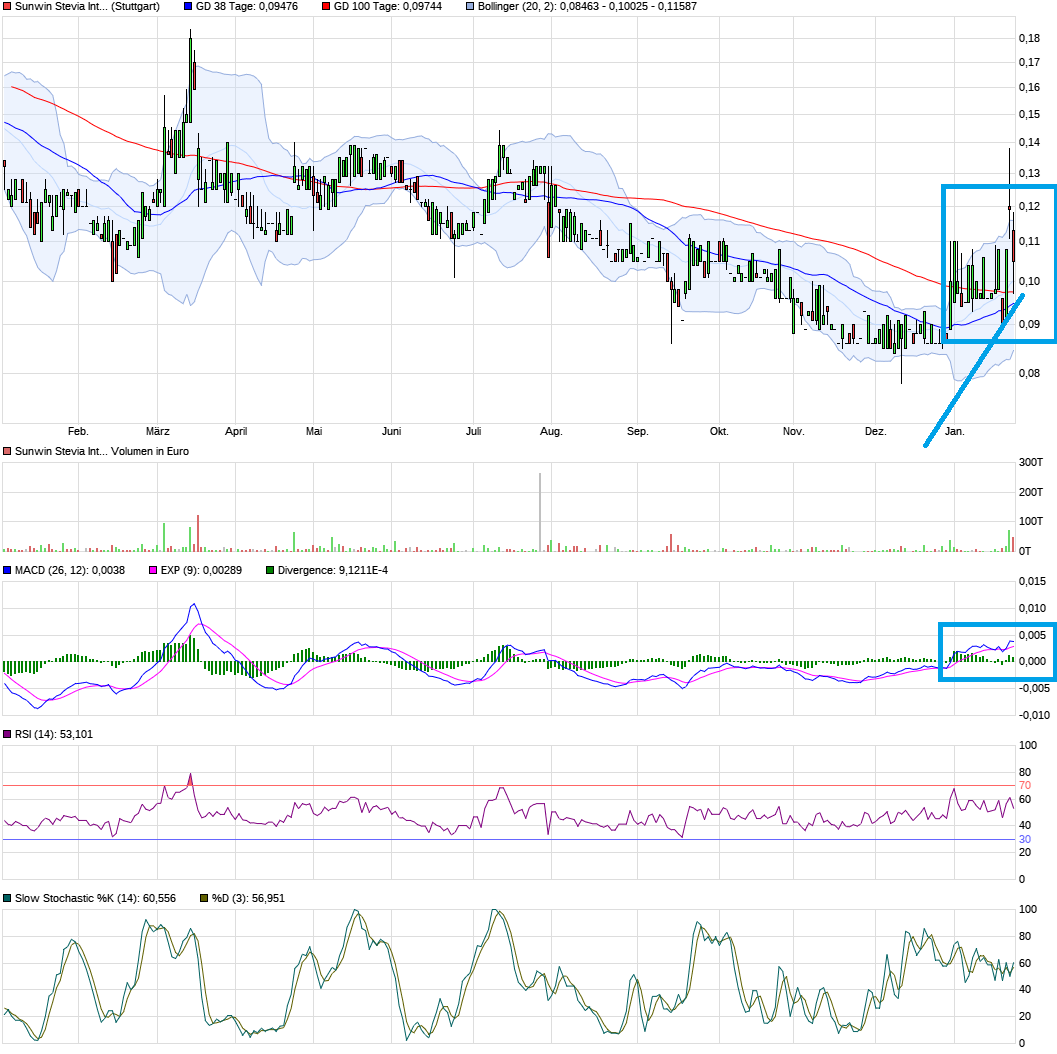1057x1054 pixels.
Task: Click the 'GD 100 Tage: 0,09744' label
Action: tap(388, 6)
